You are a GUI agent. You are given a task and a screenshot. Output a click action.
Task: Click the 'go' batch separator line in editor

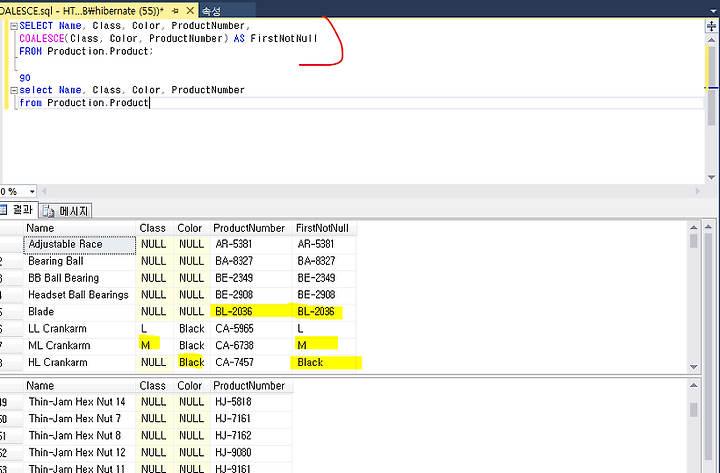25,78
